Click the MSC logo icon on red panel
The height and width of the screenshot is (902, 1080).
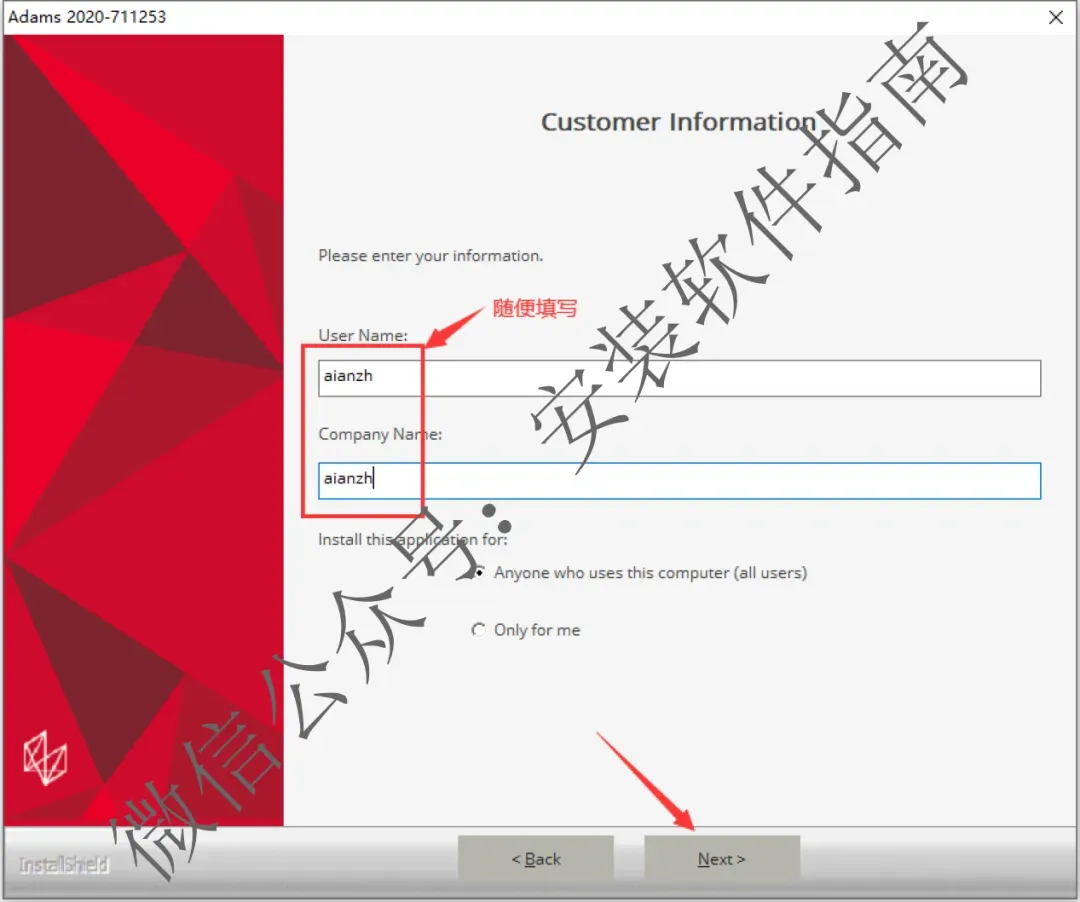coord(45,759)
